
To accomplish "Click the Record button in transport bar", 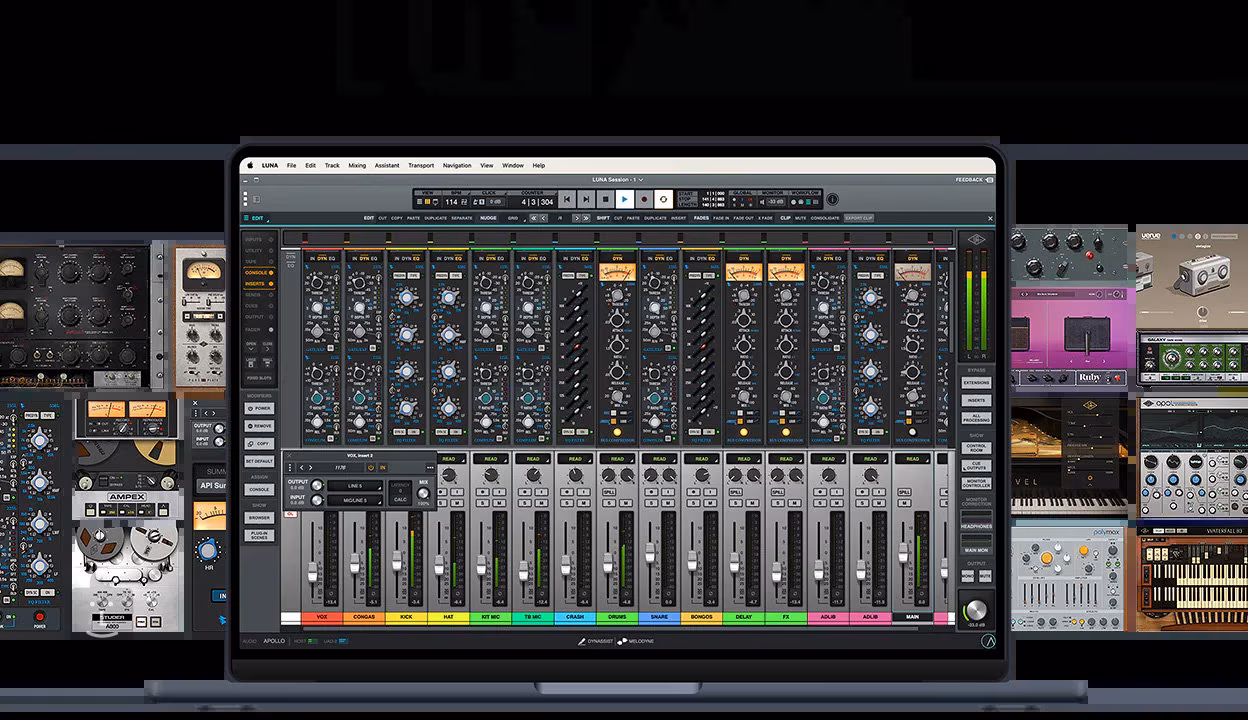I will [x=643, y=200].
